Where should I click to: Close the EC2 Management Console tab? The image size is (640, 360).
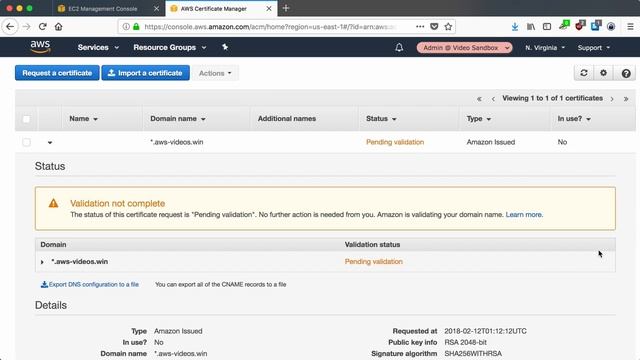click(x=156, y=9)
